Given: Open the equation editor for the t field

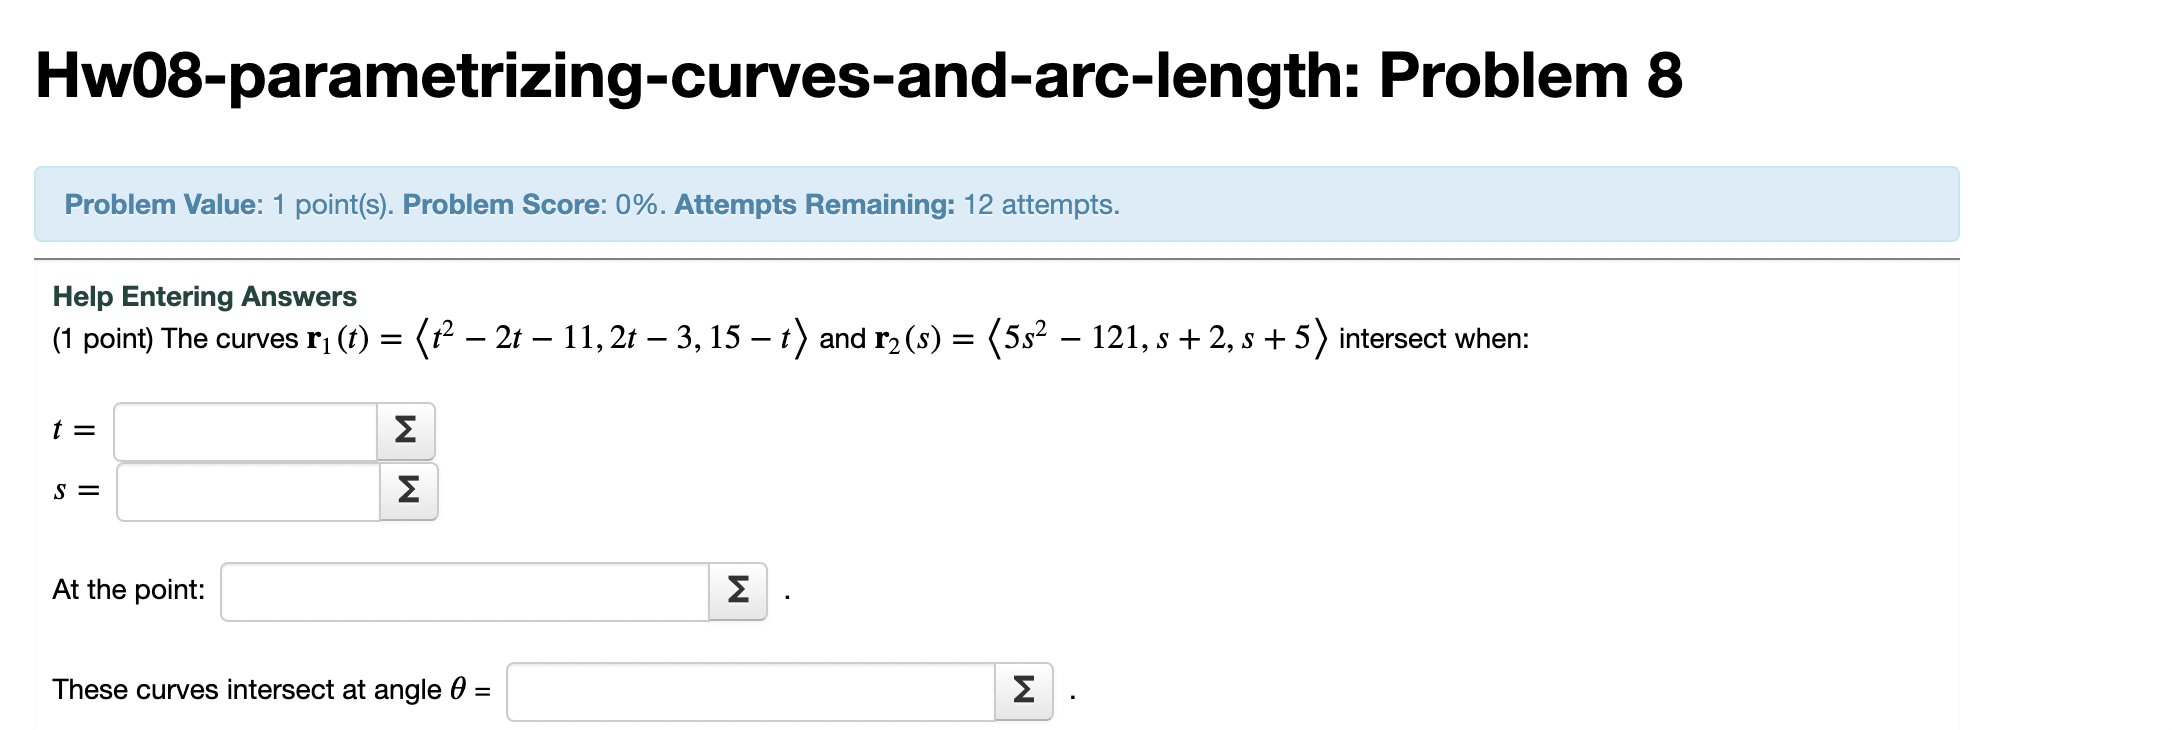Looking at the screenshot, I should click(x=406, y=430).
